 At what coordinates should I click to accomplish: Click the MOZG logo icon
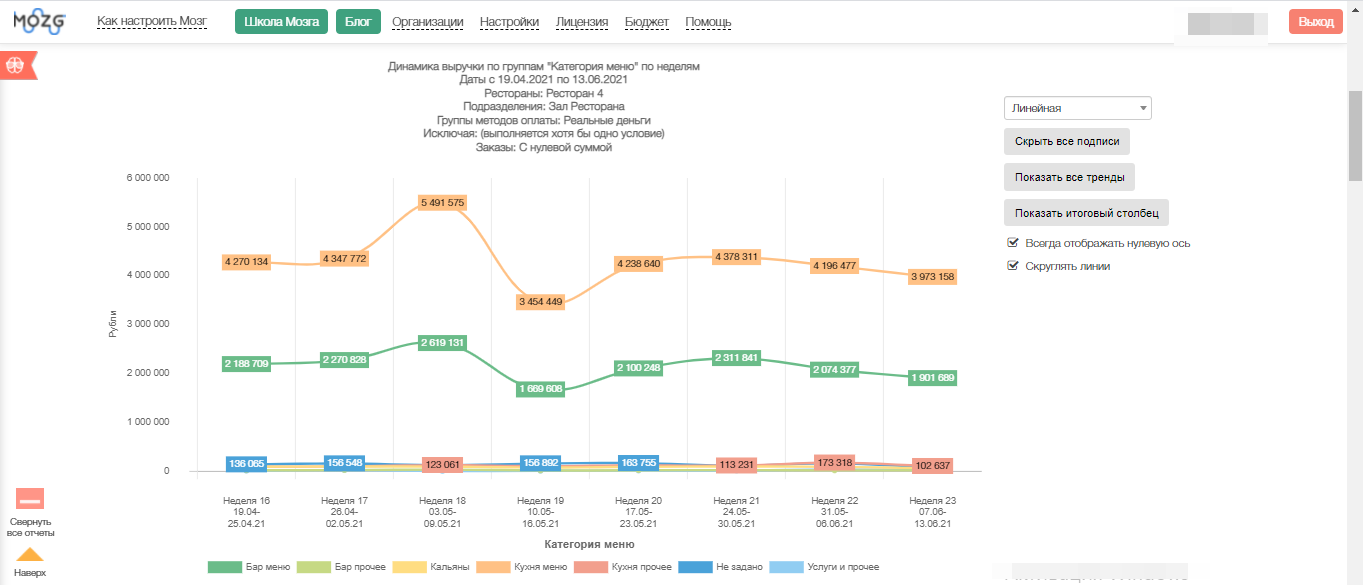(40, 22)
